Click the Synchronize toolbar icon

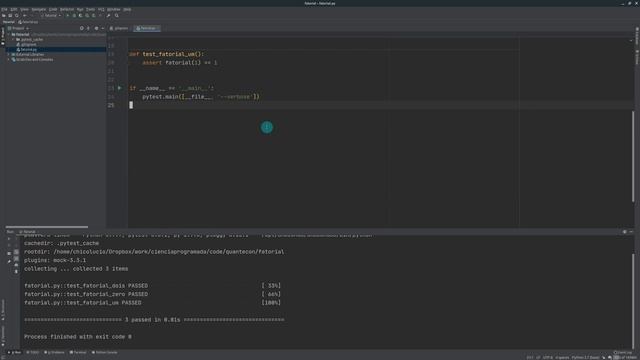click(17, 16)
